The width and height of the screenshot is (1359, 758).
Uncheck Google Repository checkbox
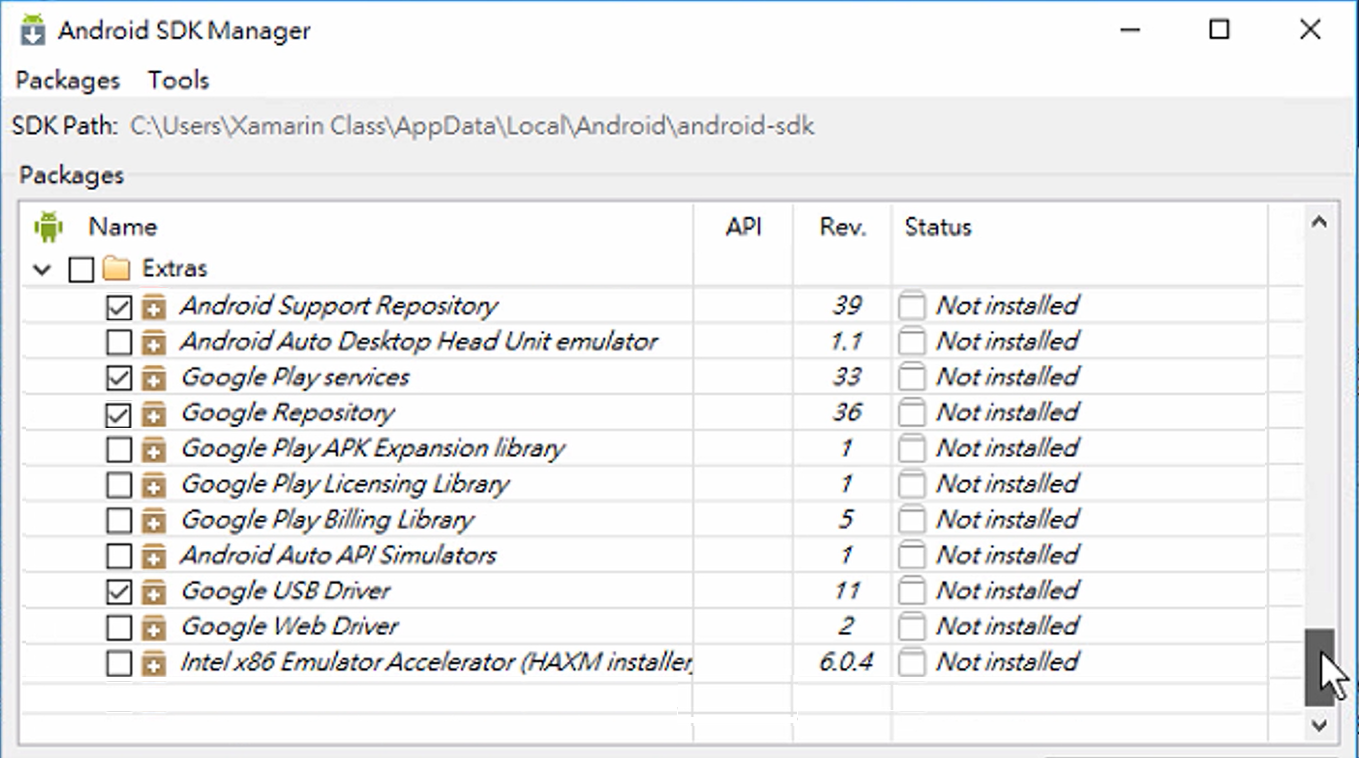pyautogui.click(x=118, y=413)
